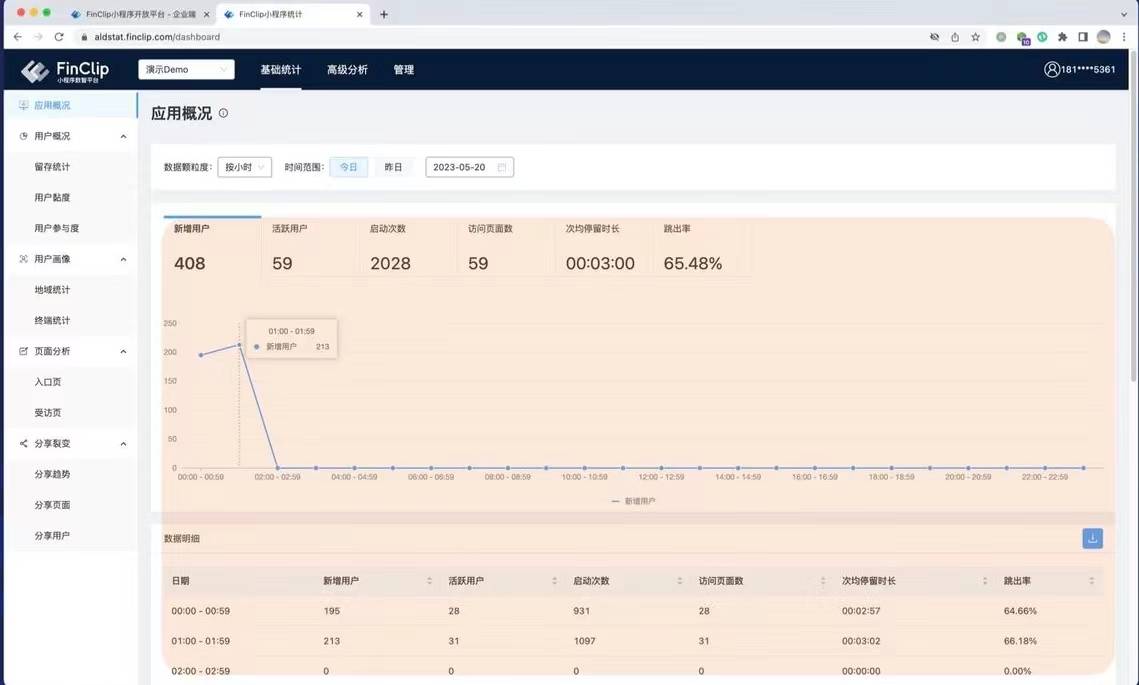1139x685 pixels.
Task: Click chart data point at 01:00 - 01:59
Action: (x=239, y=345)
